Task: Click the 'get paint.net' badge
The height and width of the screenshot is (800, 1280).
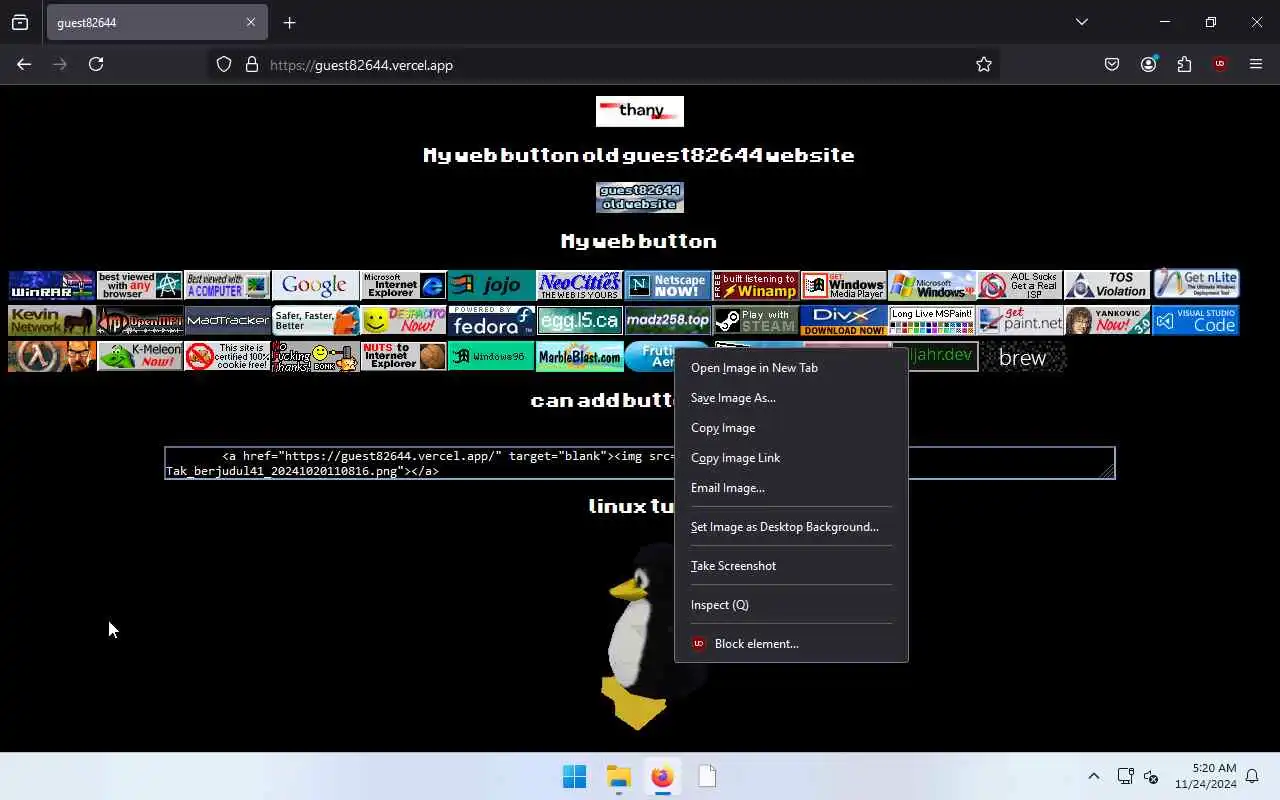Action: (1019, 321)
